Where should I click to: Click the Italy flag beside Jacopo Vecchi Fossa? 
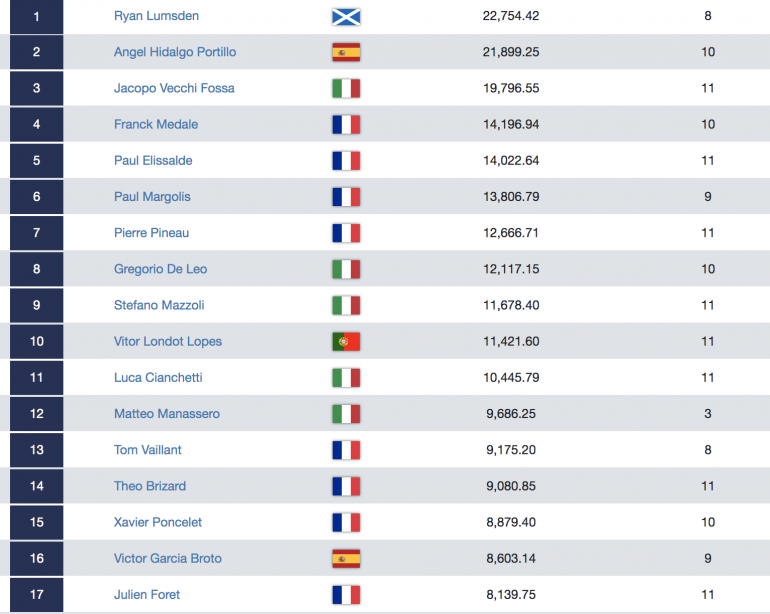pos(346,88)
